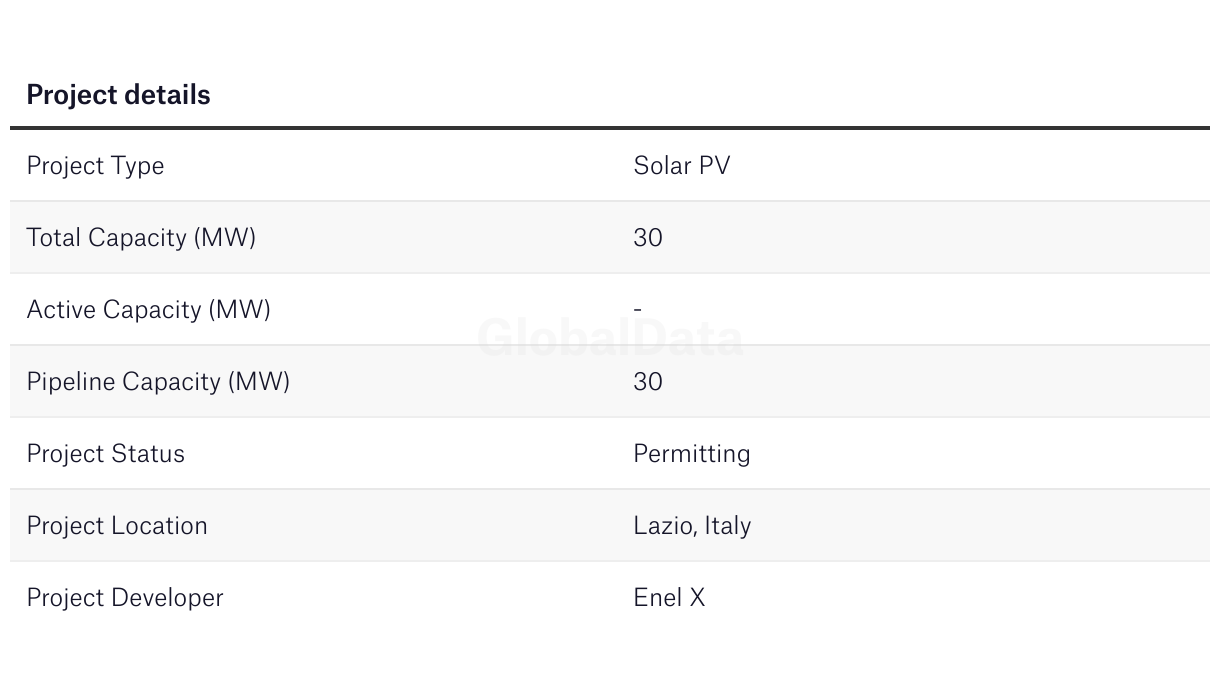
Task: Click the faint GlobalData watermark
Action: [610, 338]
